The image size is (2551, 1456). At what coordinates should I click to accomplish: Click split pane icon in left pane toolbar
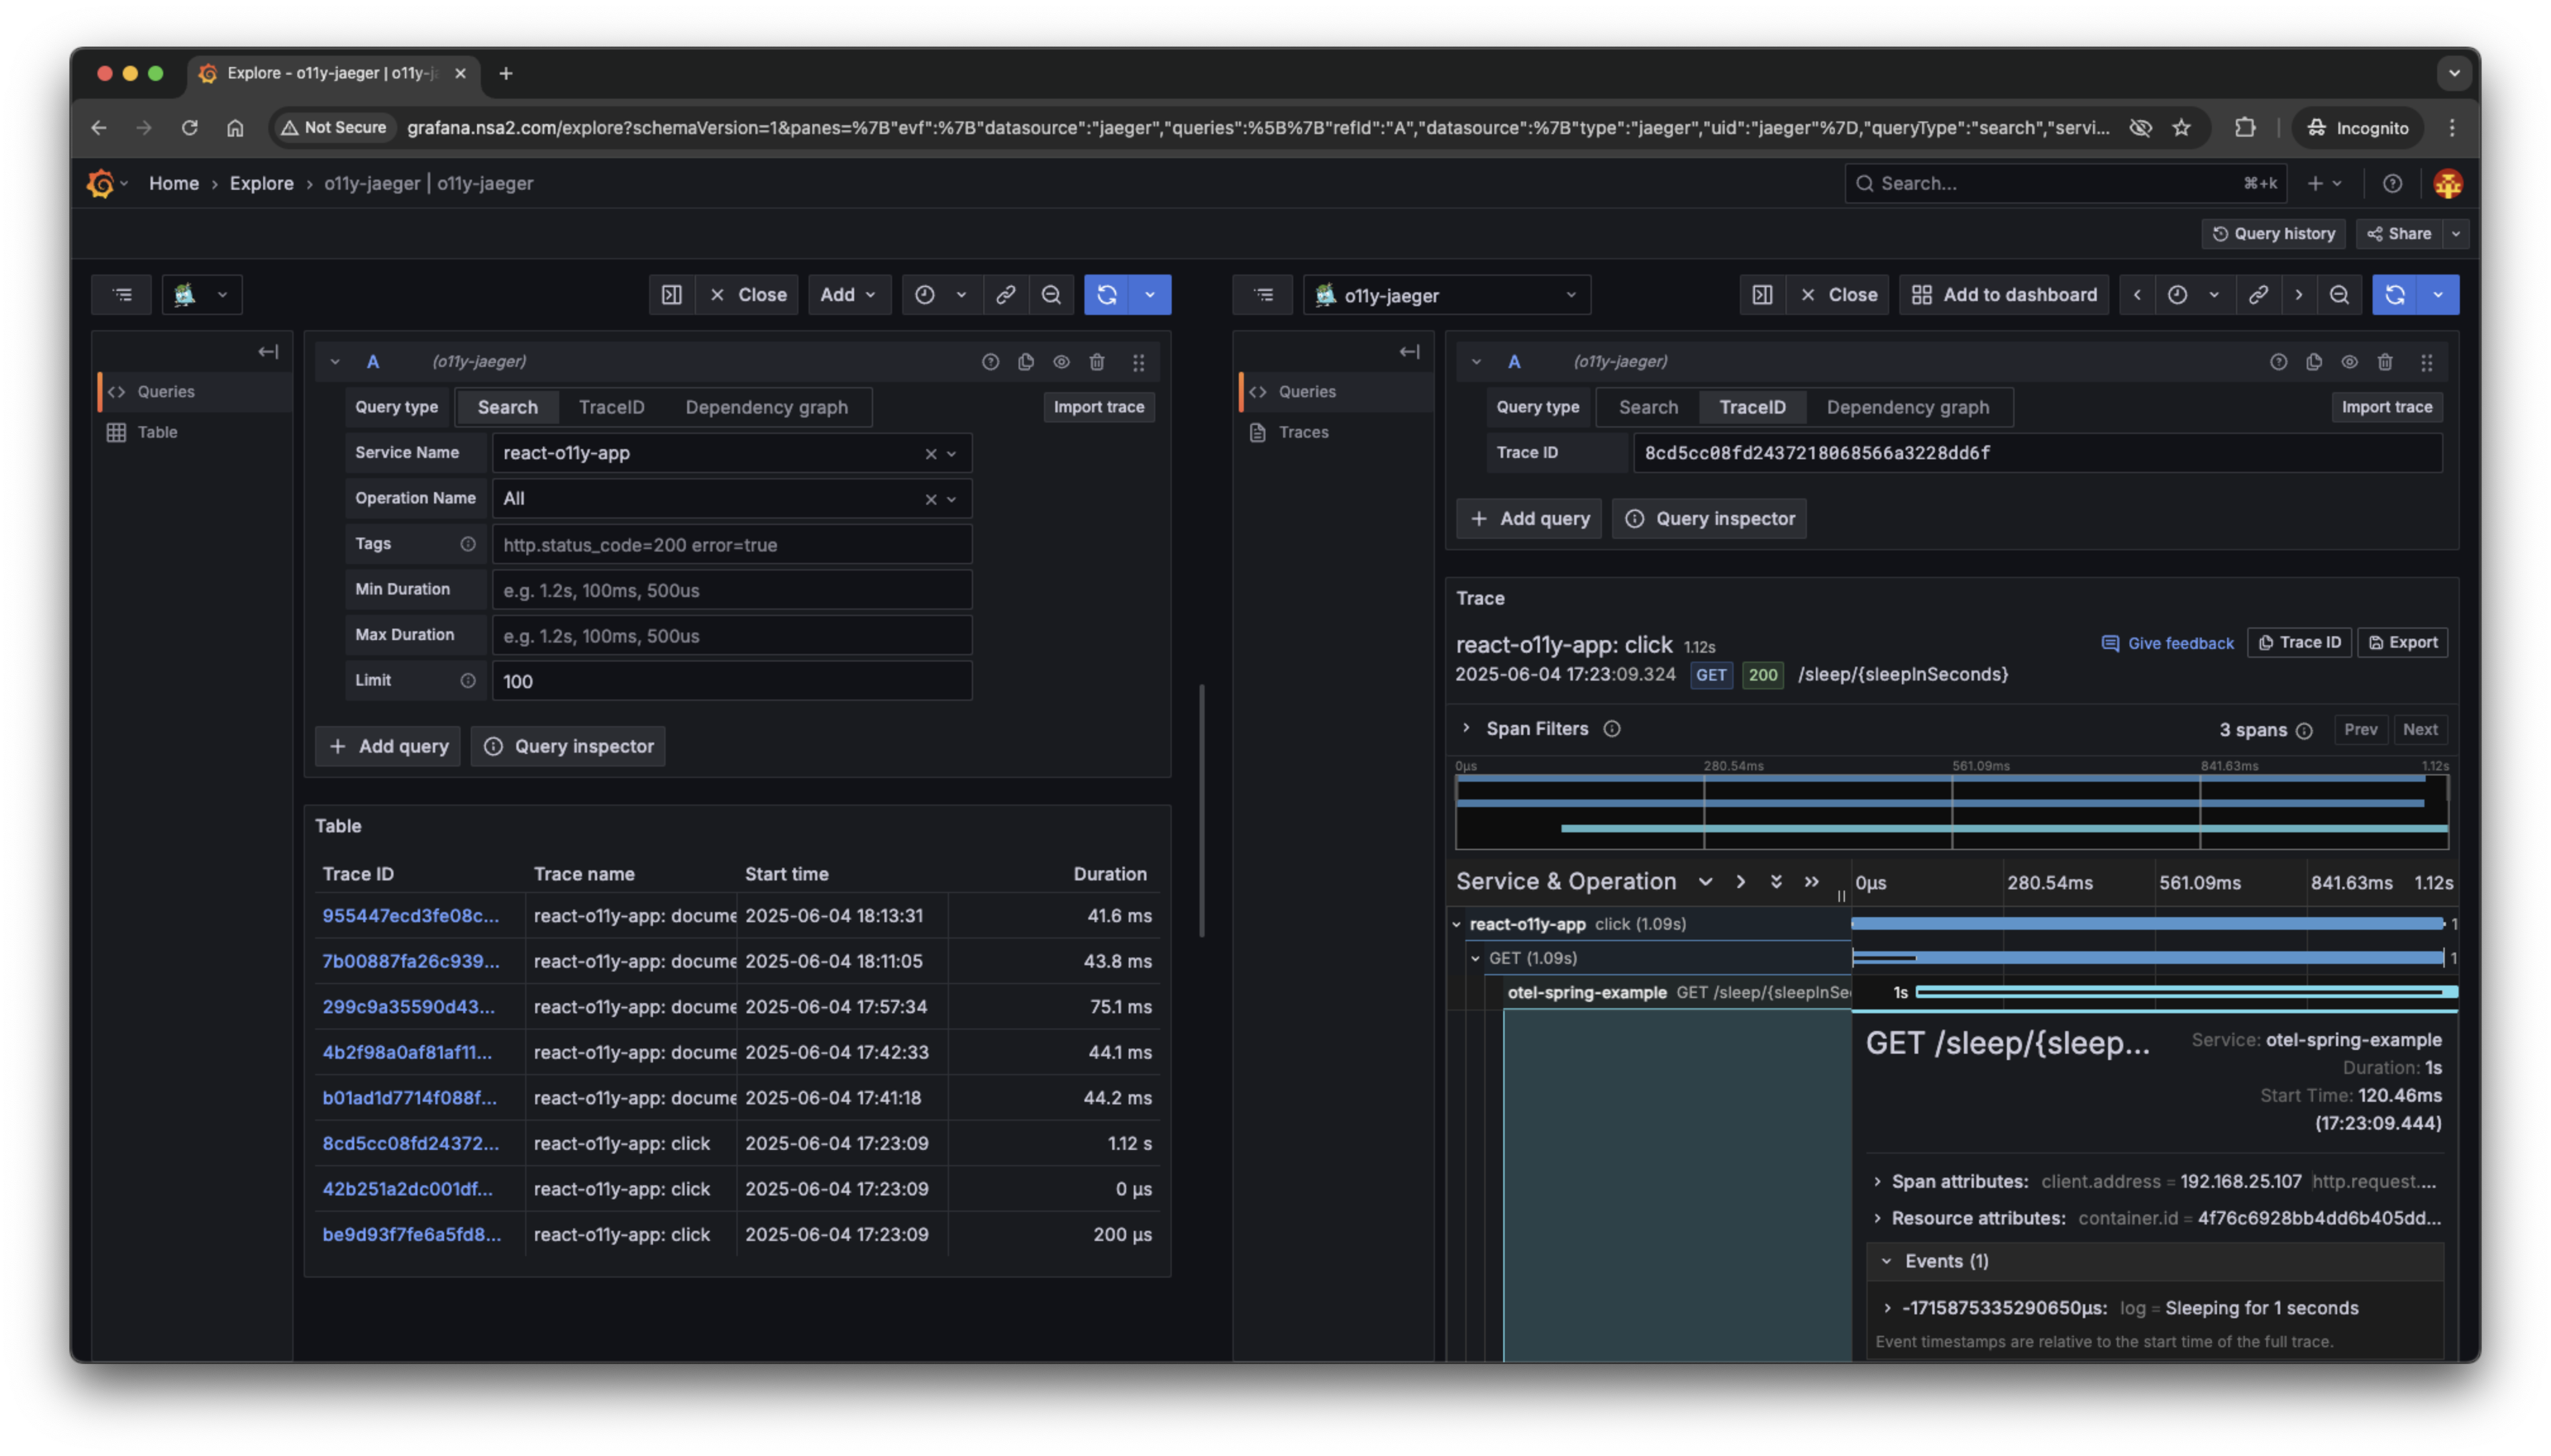tap(671, 295)
